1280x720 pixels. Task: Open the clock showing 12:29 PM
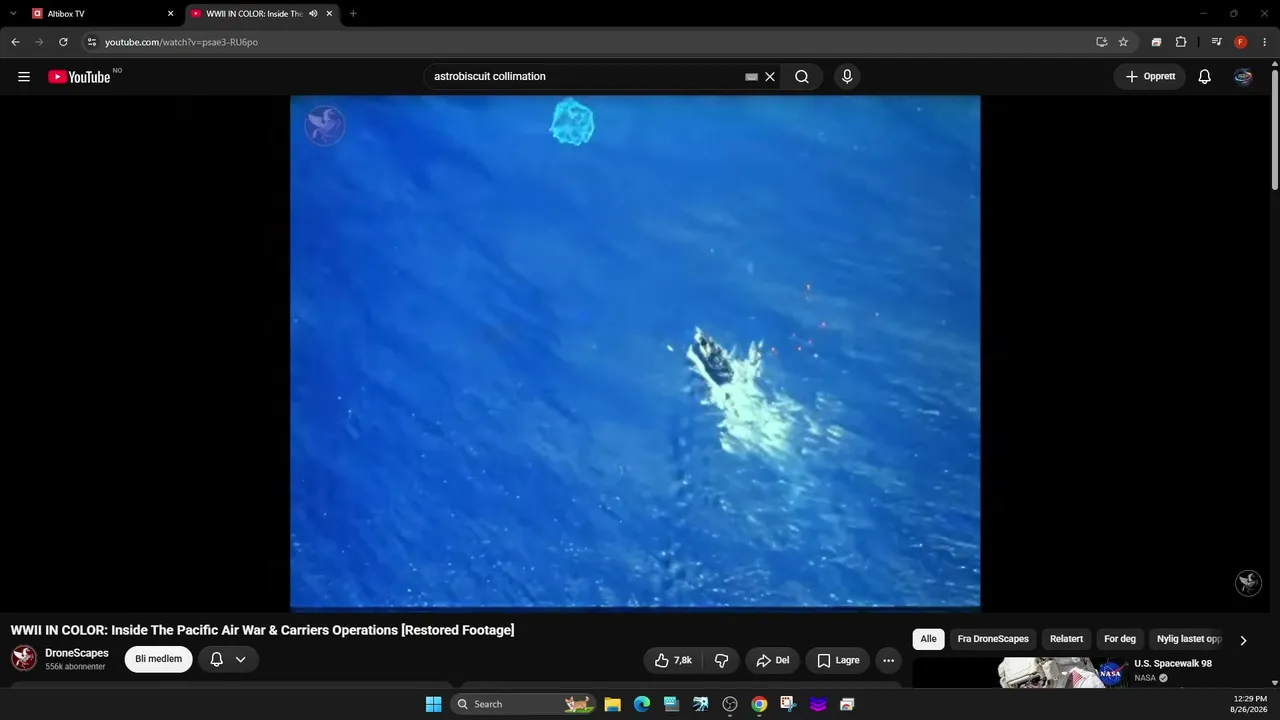pyautogui.click(x=1251, y=704)
